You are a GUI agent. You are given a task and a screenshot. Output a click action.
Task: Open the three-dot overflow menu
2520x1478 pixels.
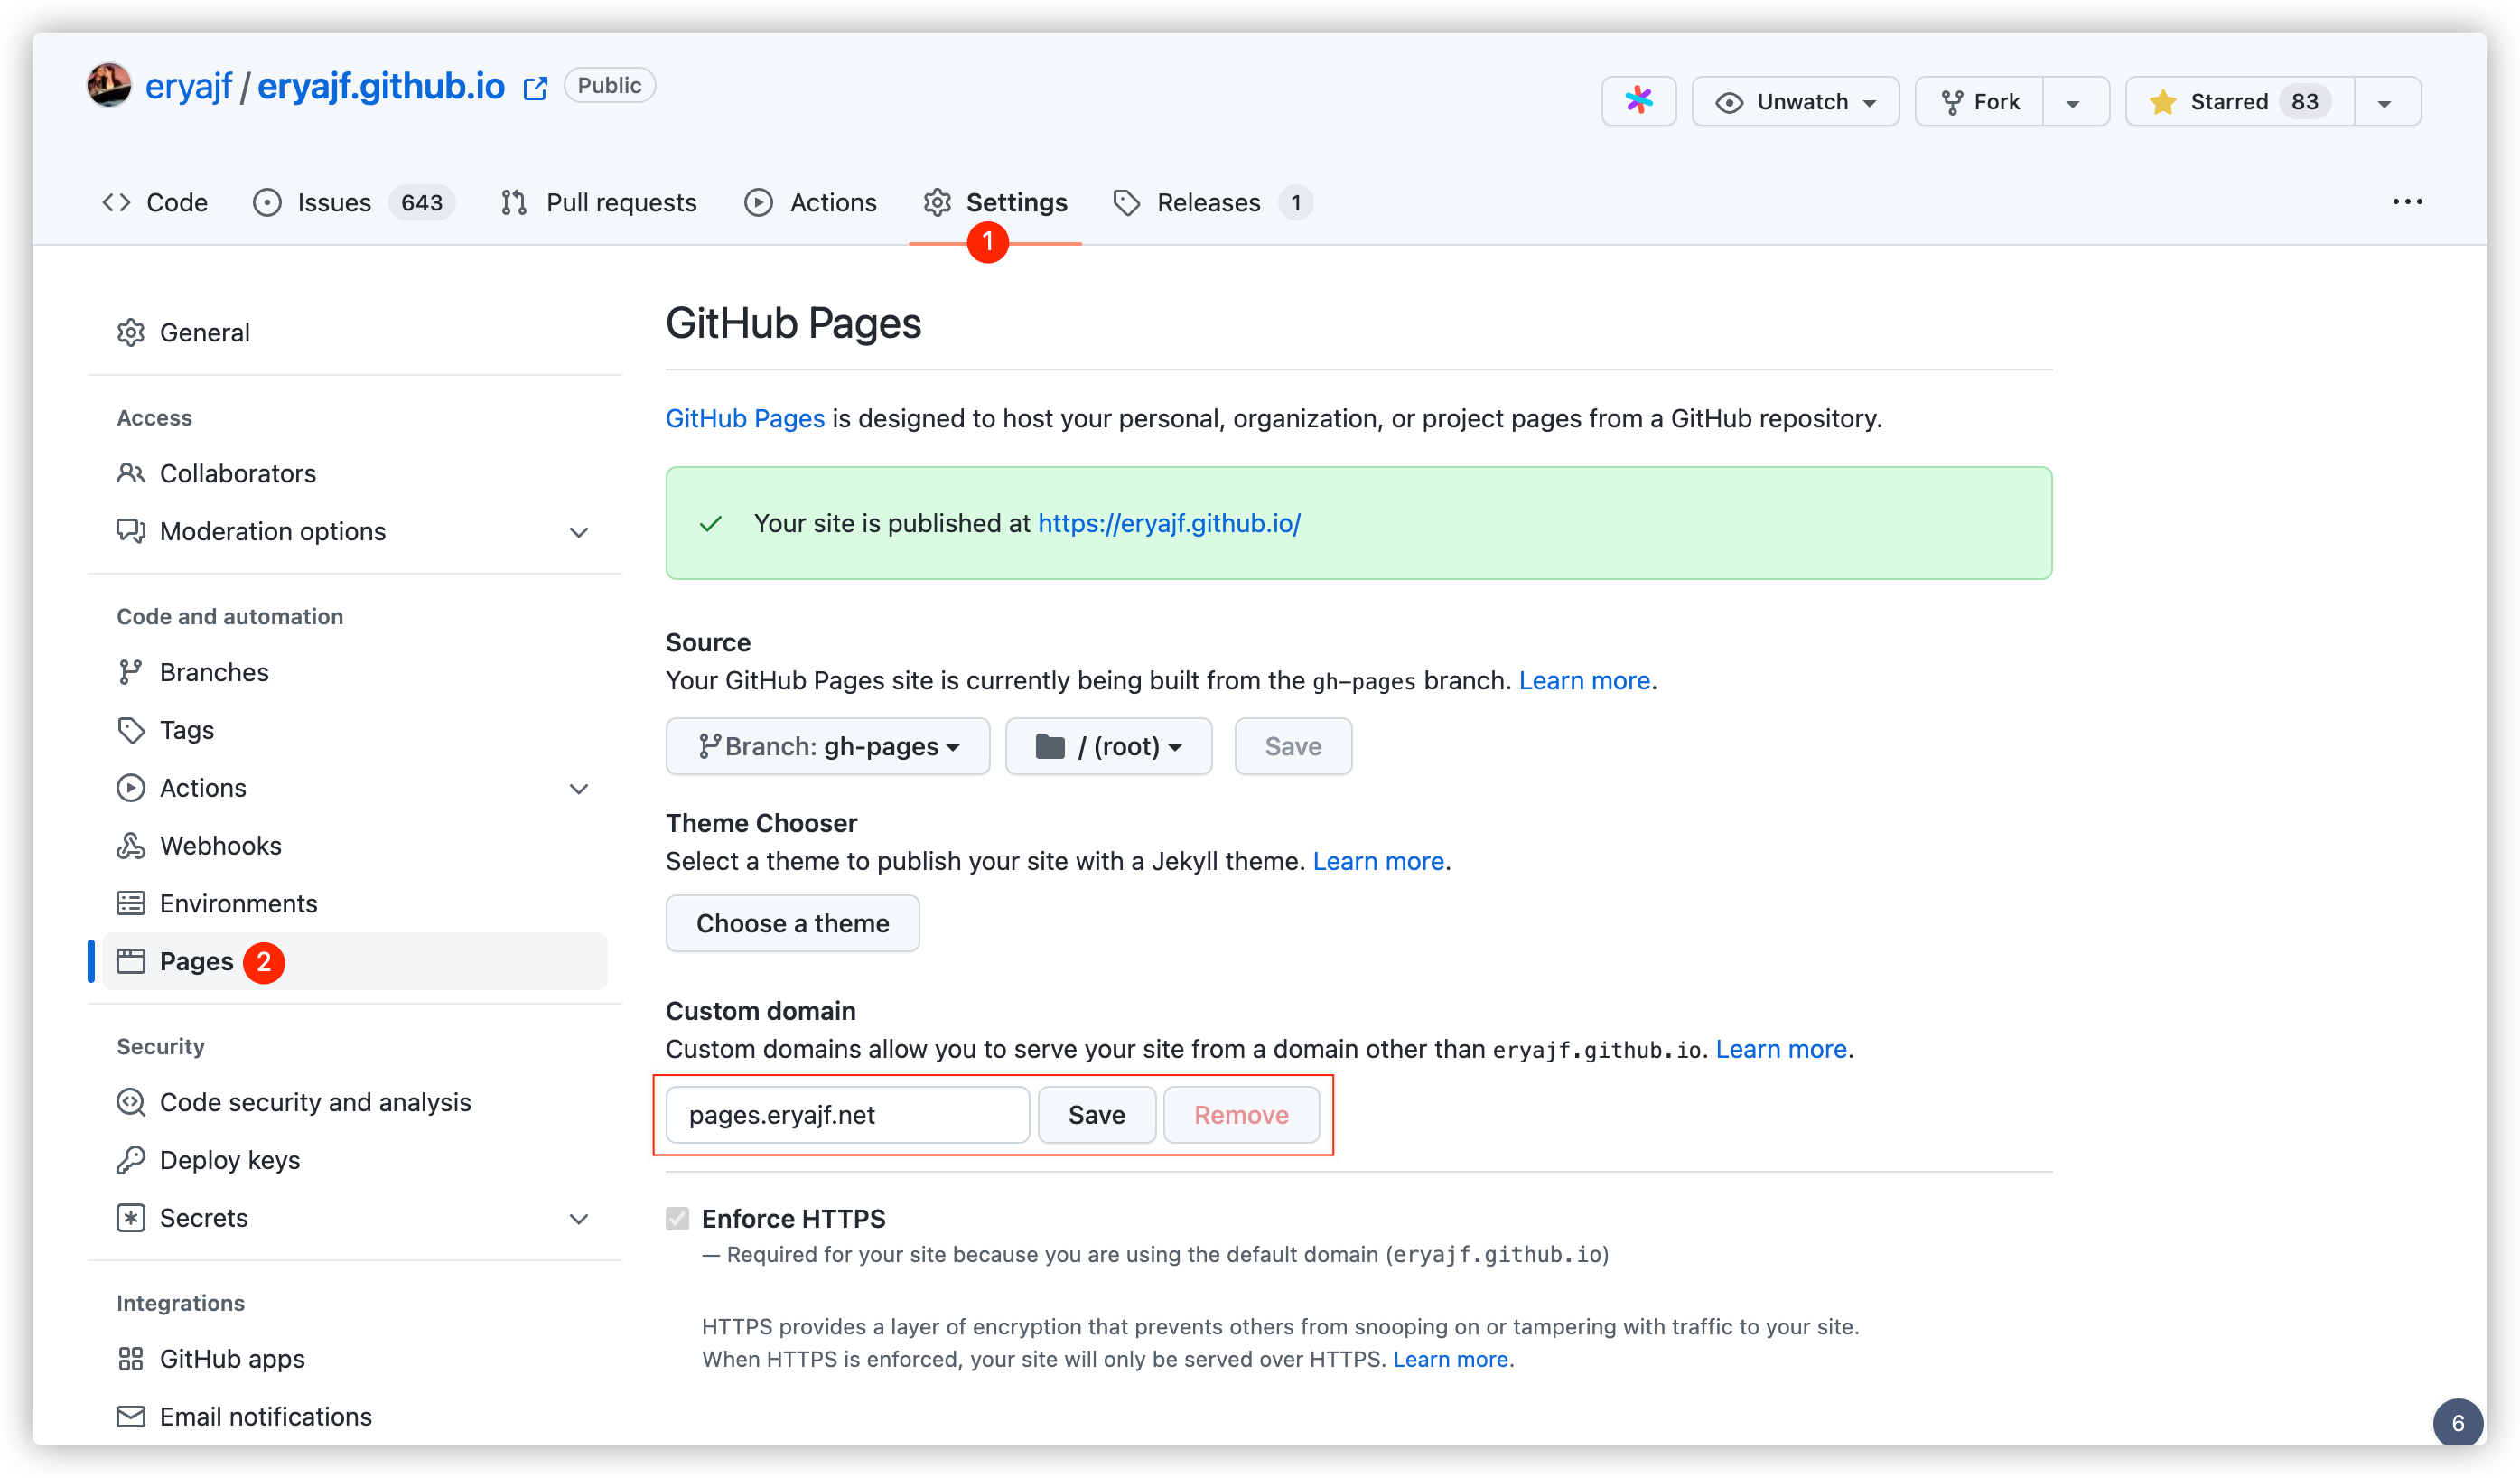pos(2407,202)
